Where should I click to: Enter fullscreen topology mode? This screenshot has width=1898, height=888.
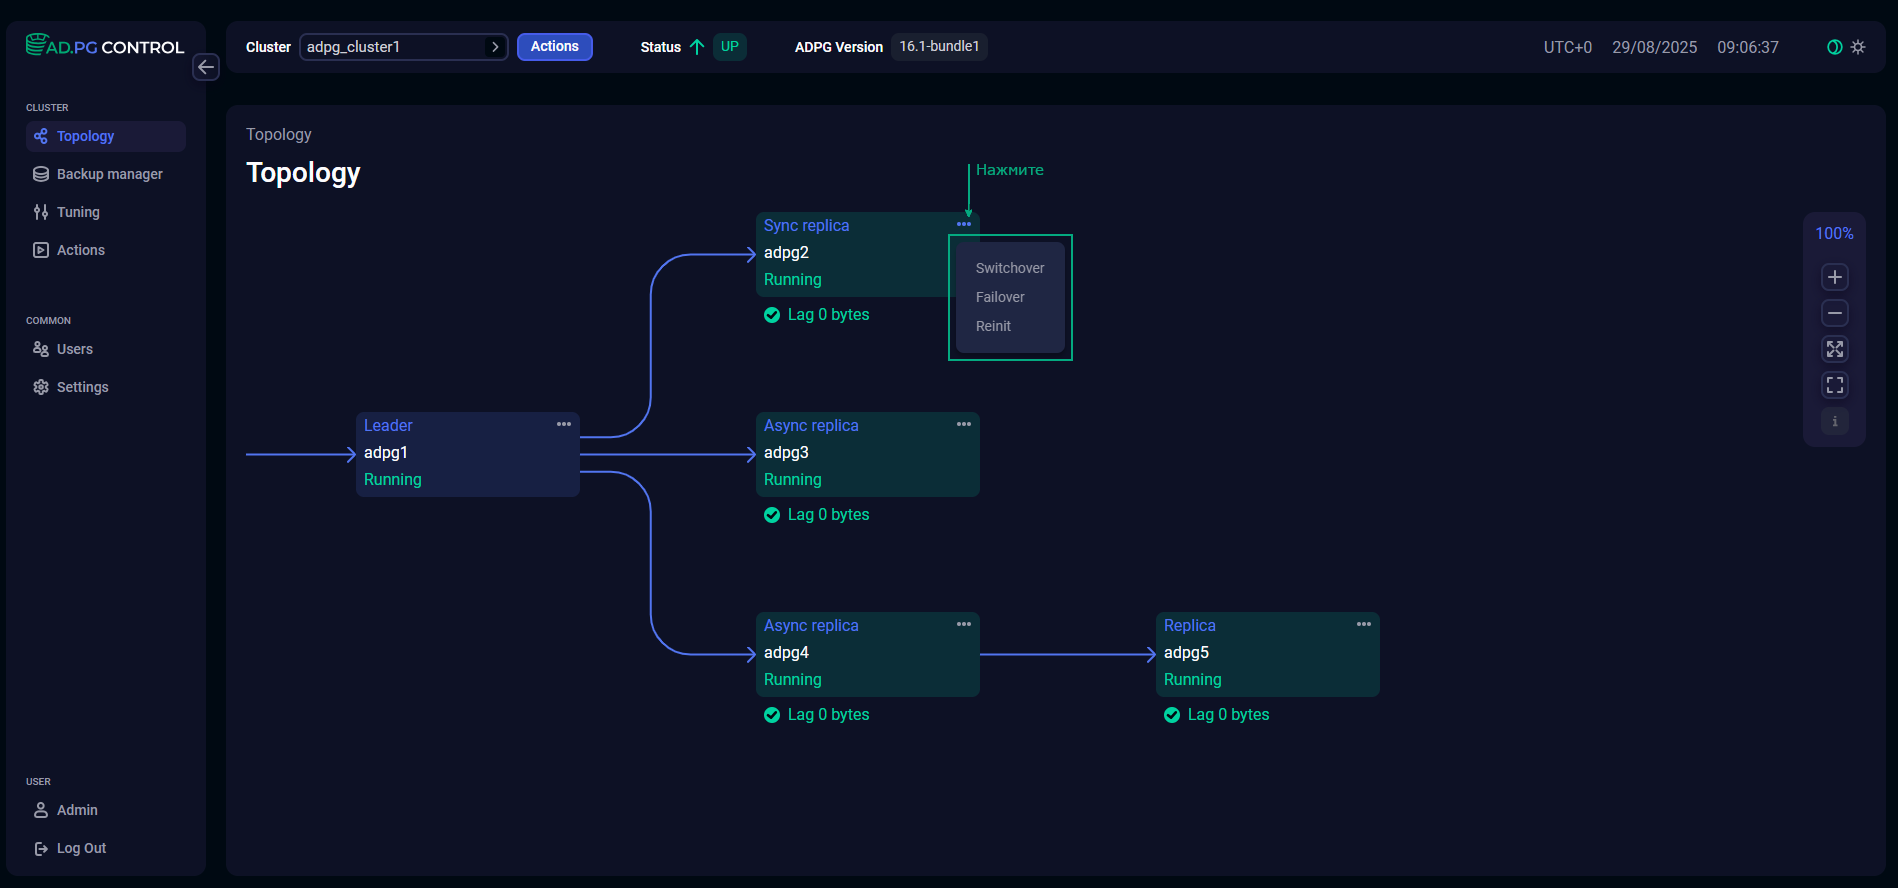(1834, 385)
